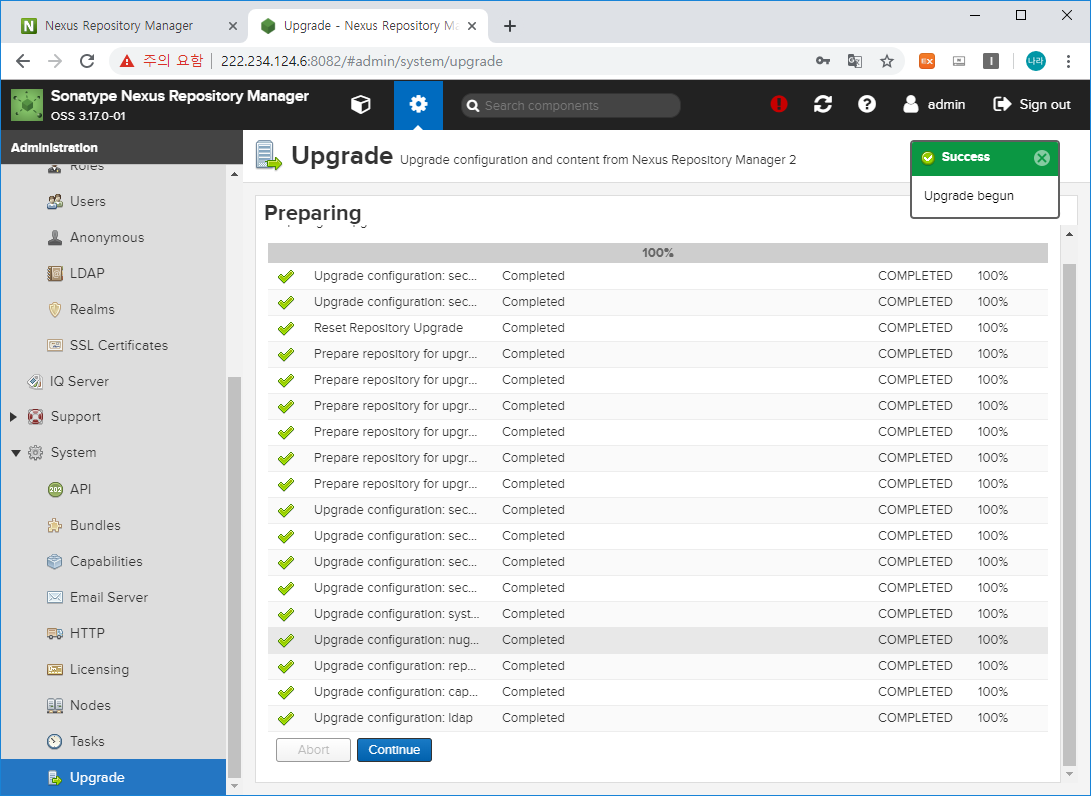Reload the browser page
1091x796 pixels.
coord(87,61)
